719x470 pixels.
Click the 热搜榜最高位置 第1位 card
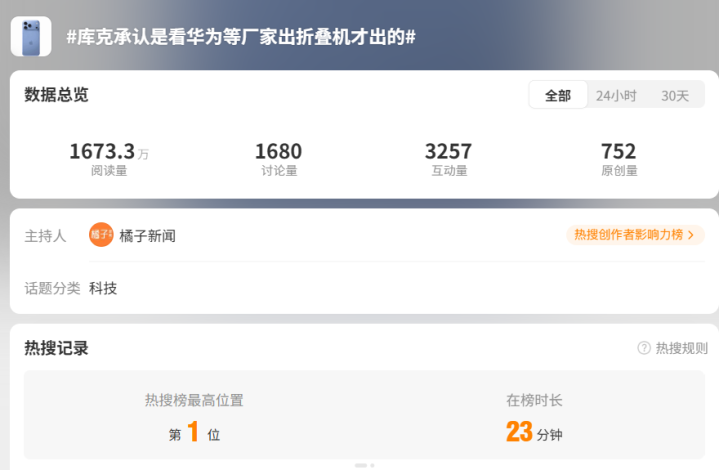coord(194,417)
